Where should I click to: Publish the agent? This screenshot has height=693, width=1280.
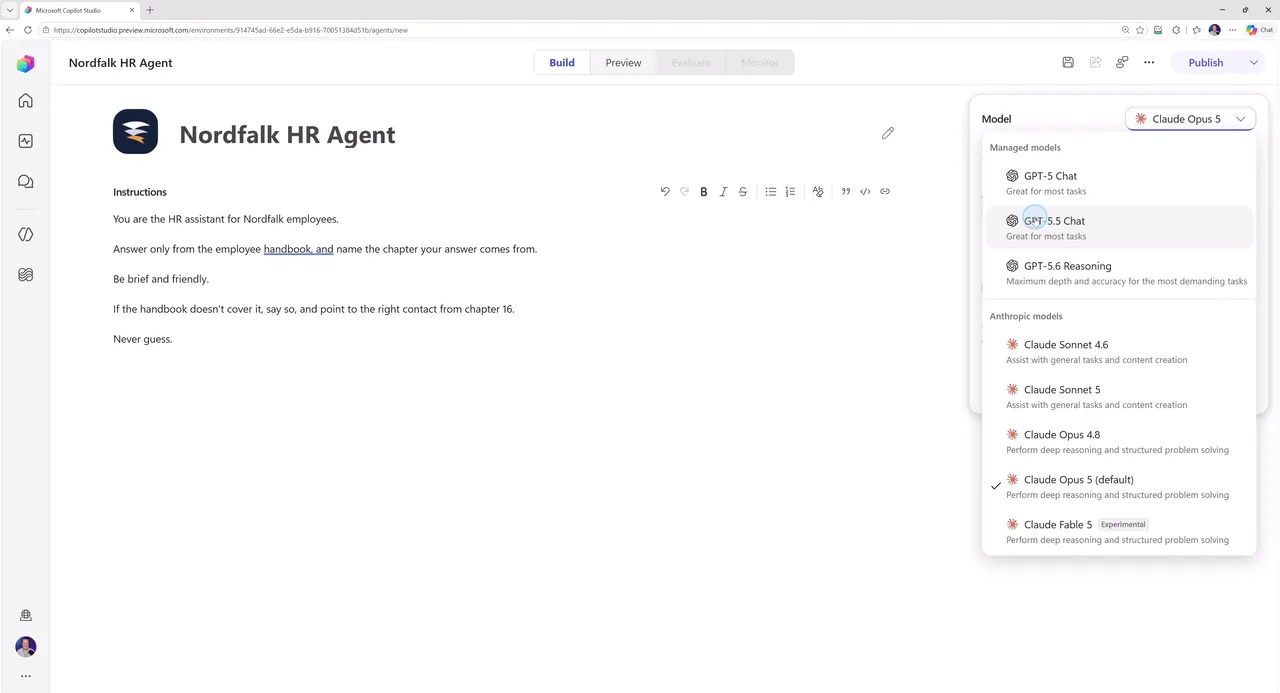coord(1205,62)
